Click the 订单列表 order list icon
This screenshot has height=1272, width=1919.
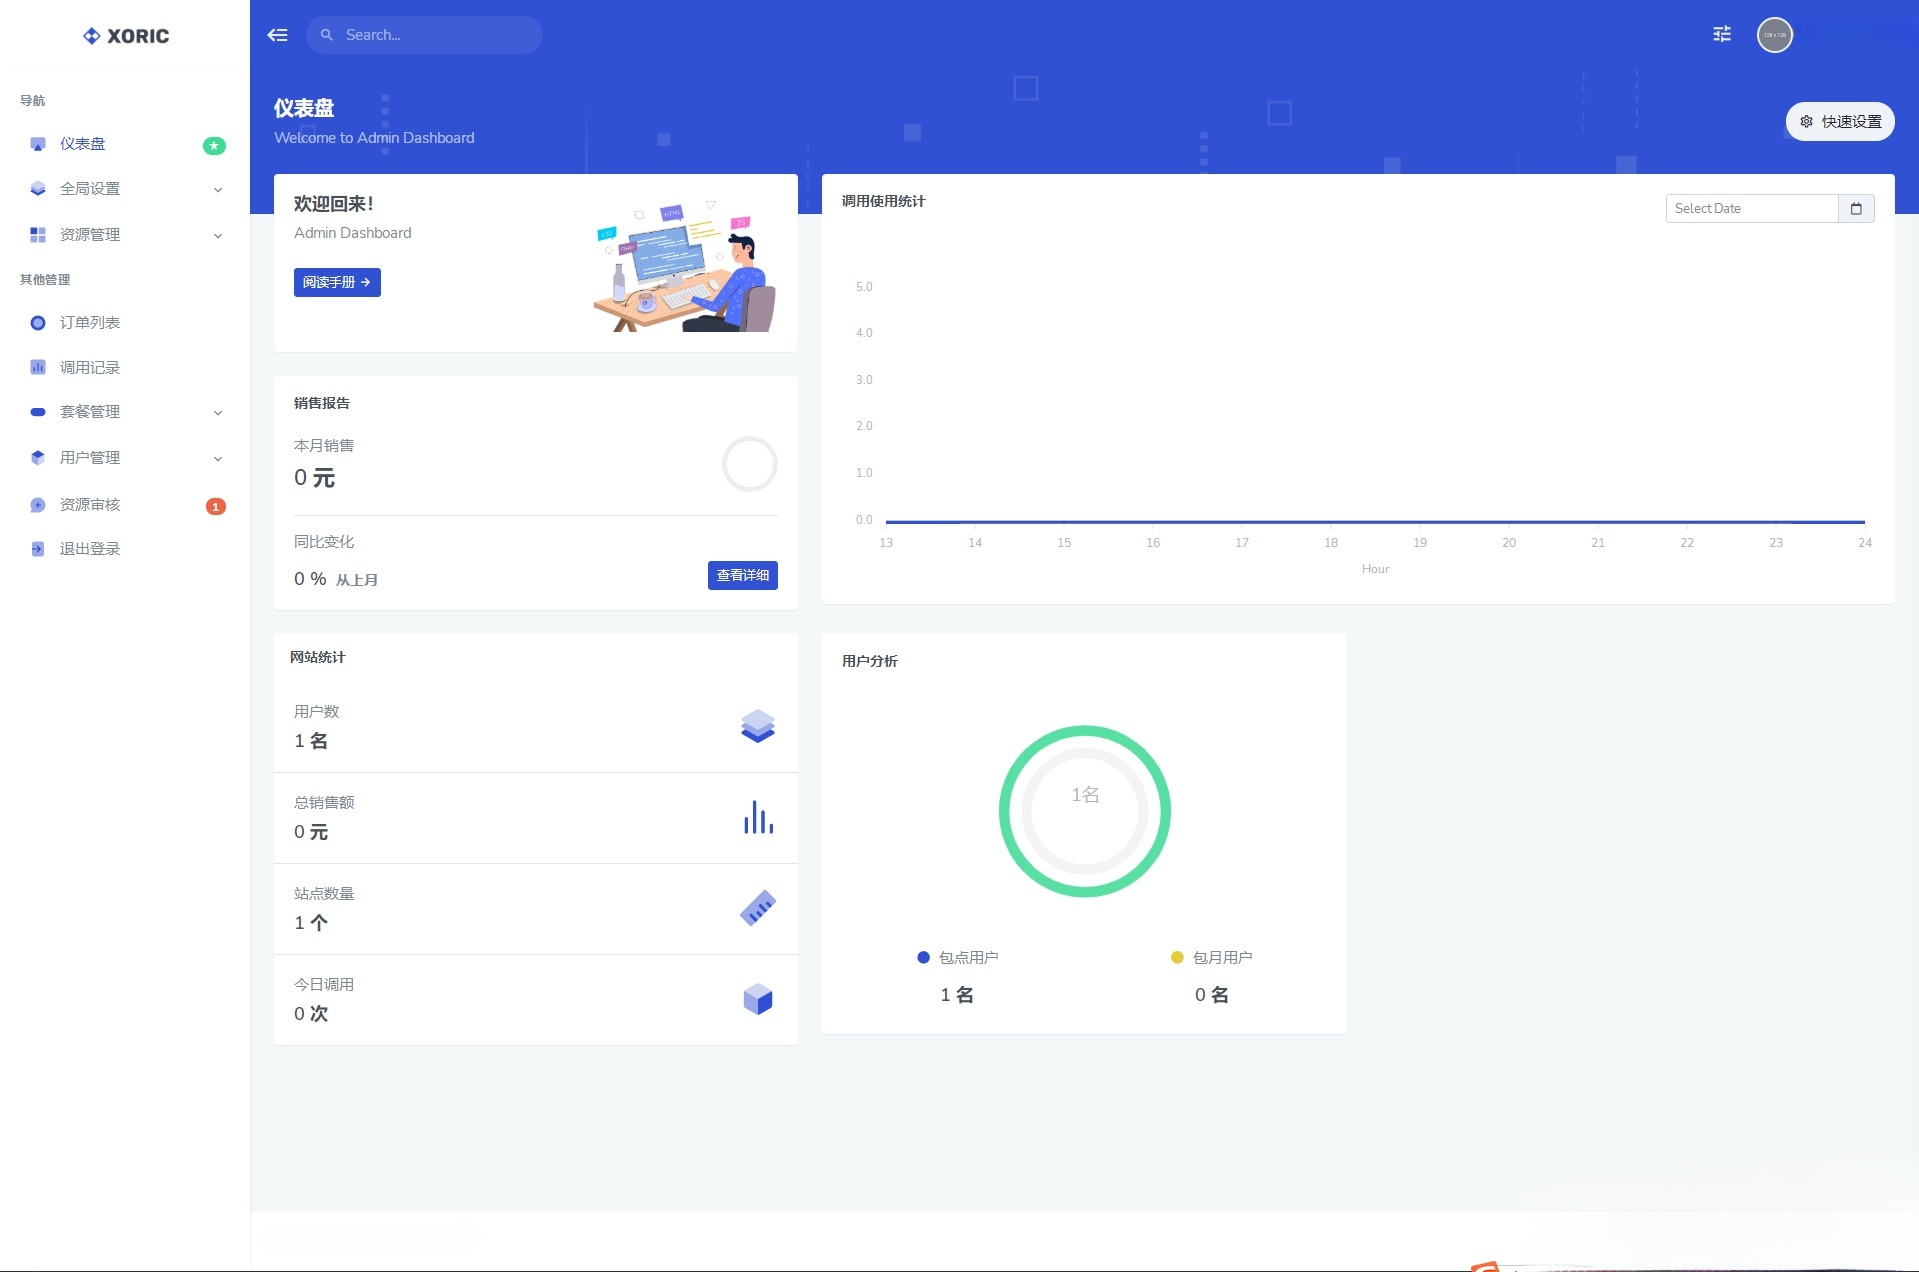[37, 322]
